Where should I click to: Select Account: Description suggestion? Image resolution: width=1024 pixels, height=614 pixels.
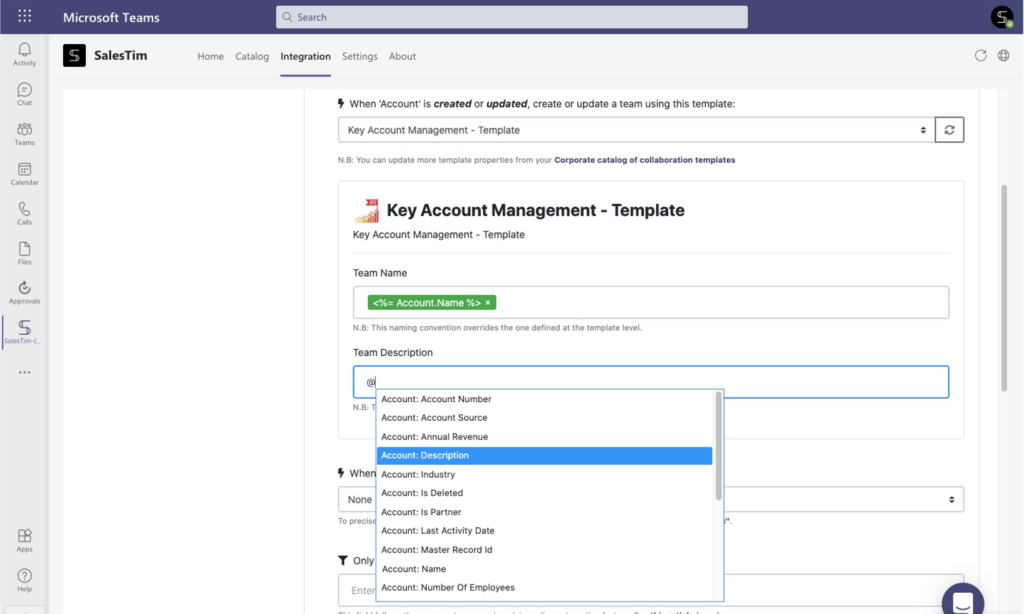click(544, 455)
